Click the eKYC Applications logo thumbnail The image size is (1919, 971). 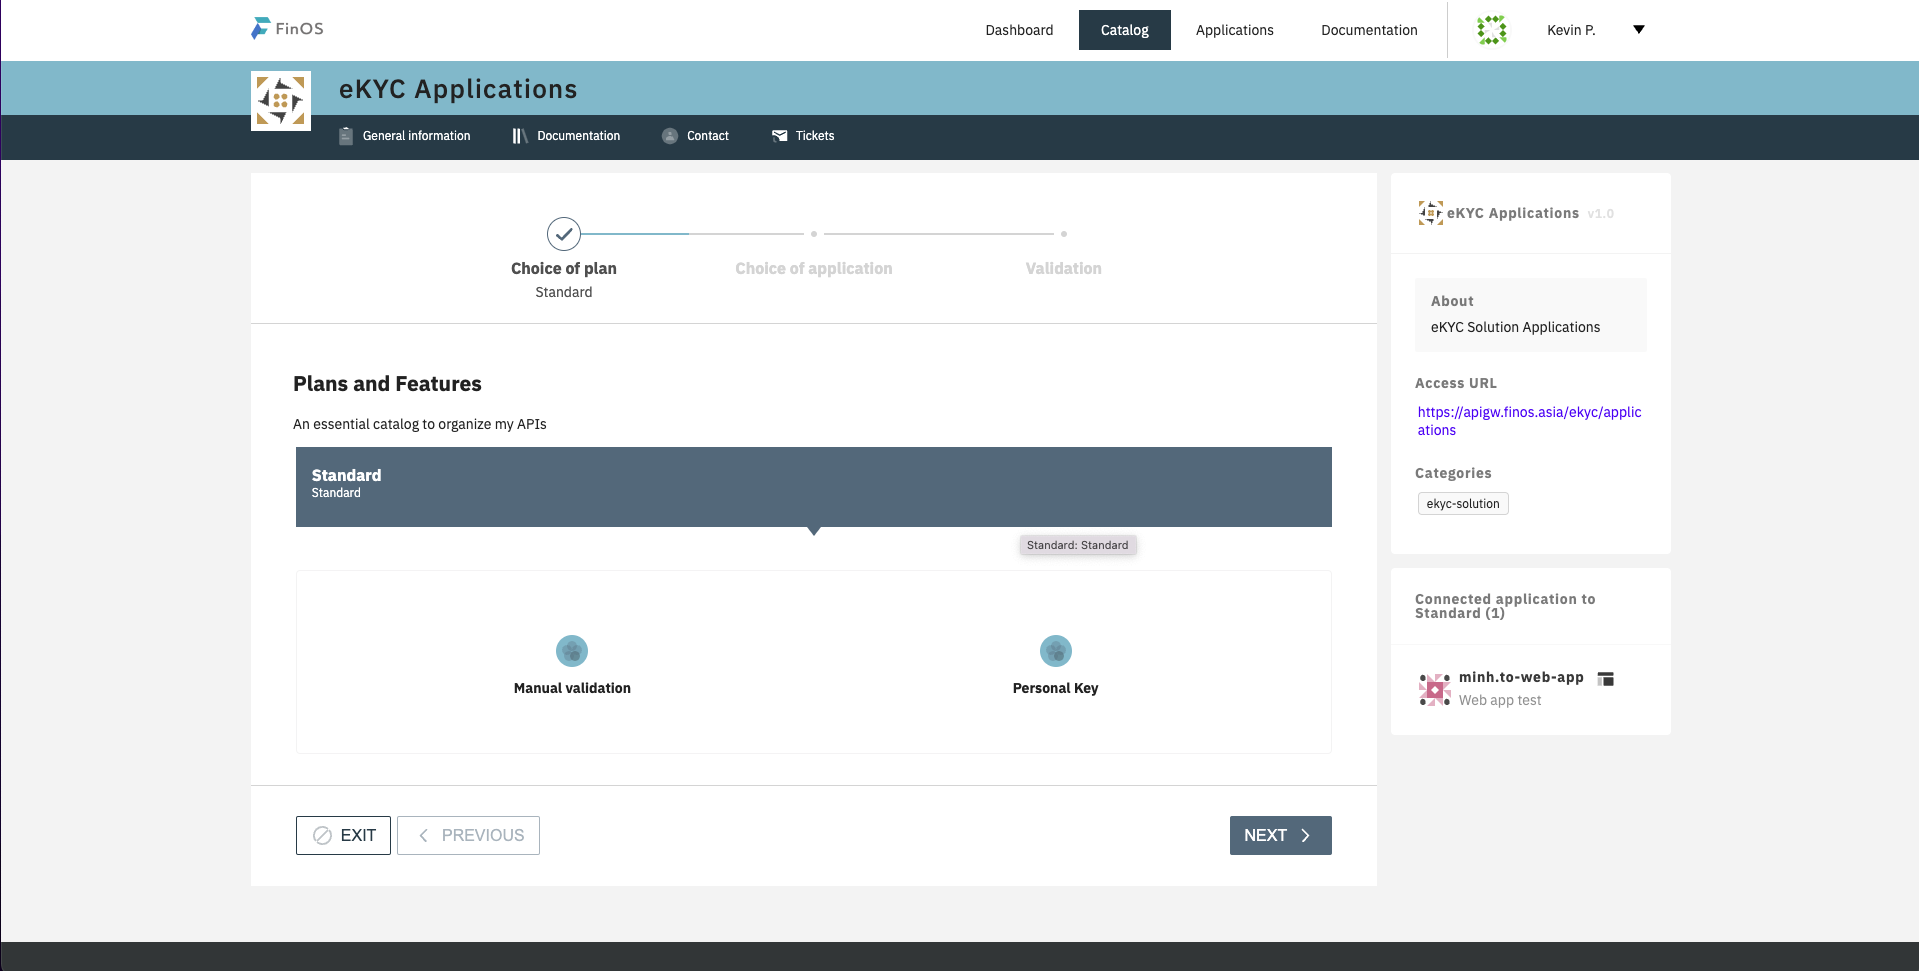click(281, 101)
